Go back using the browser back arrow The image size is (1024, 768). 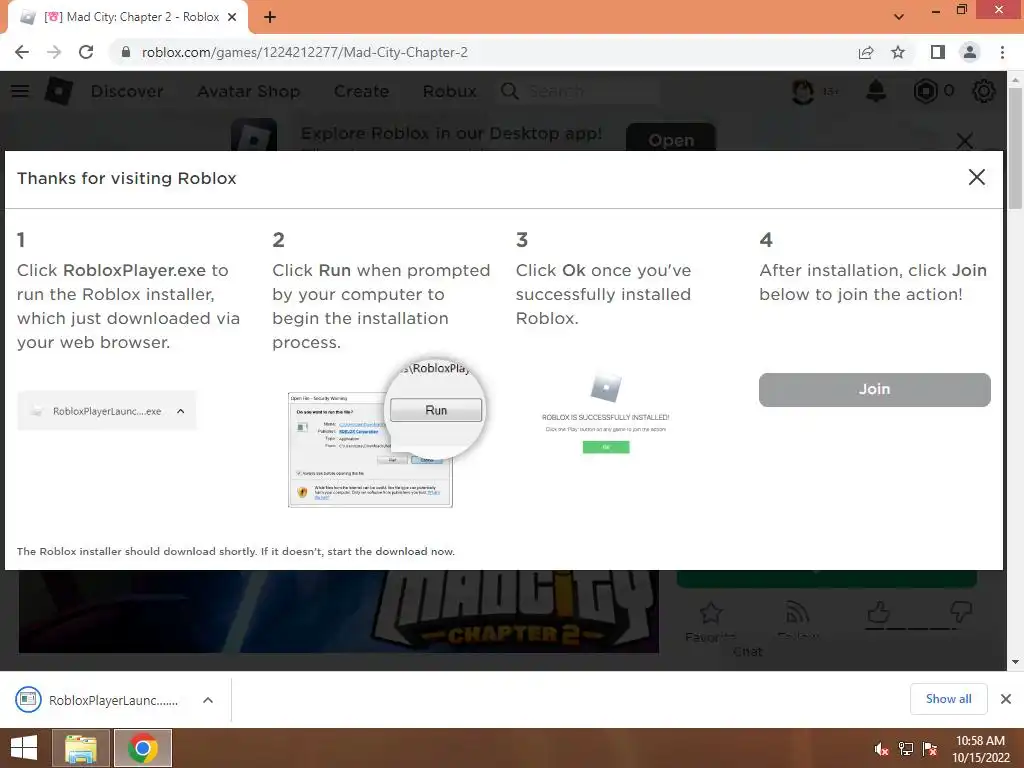point(22,52)
